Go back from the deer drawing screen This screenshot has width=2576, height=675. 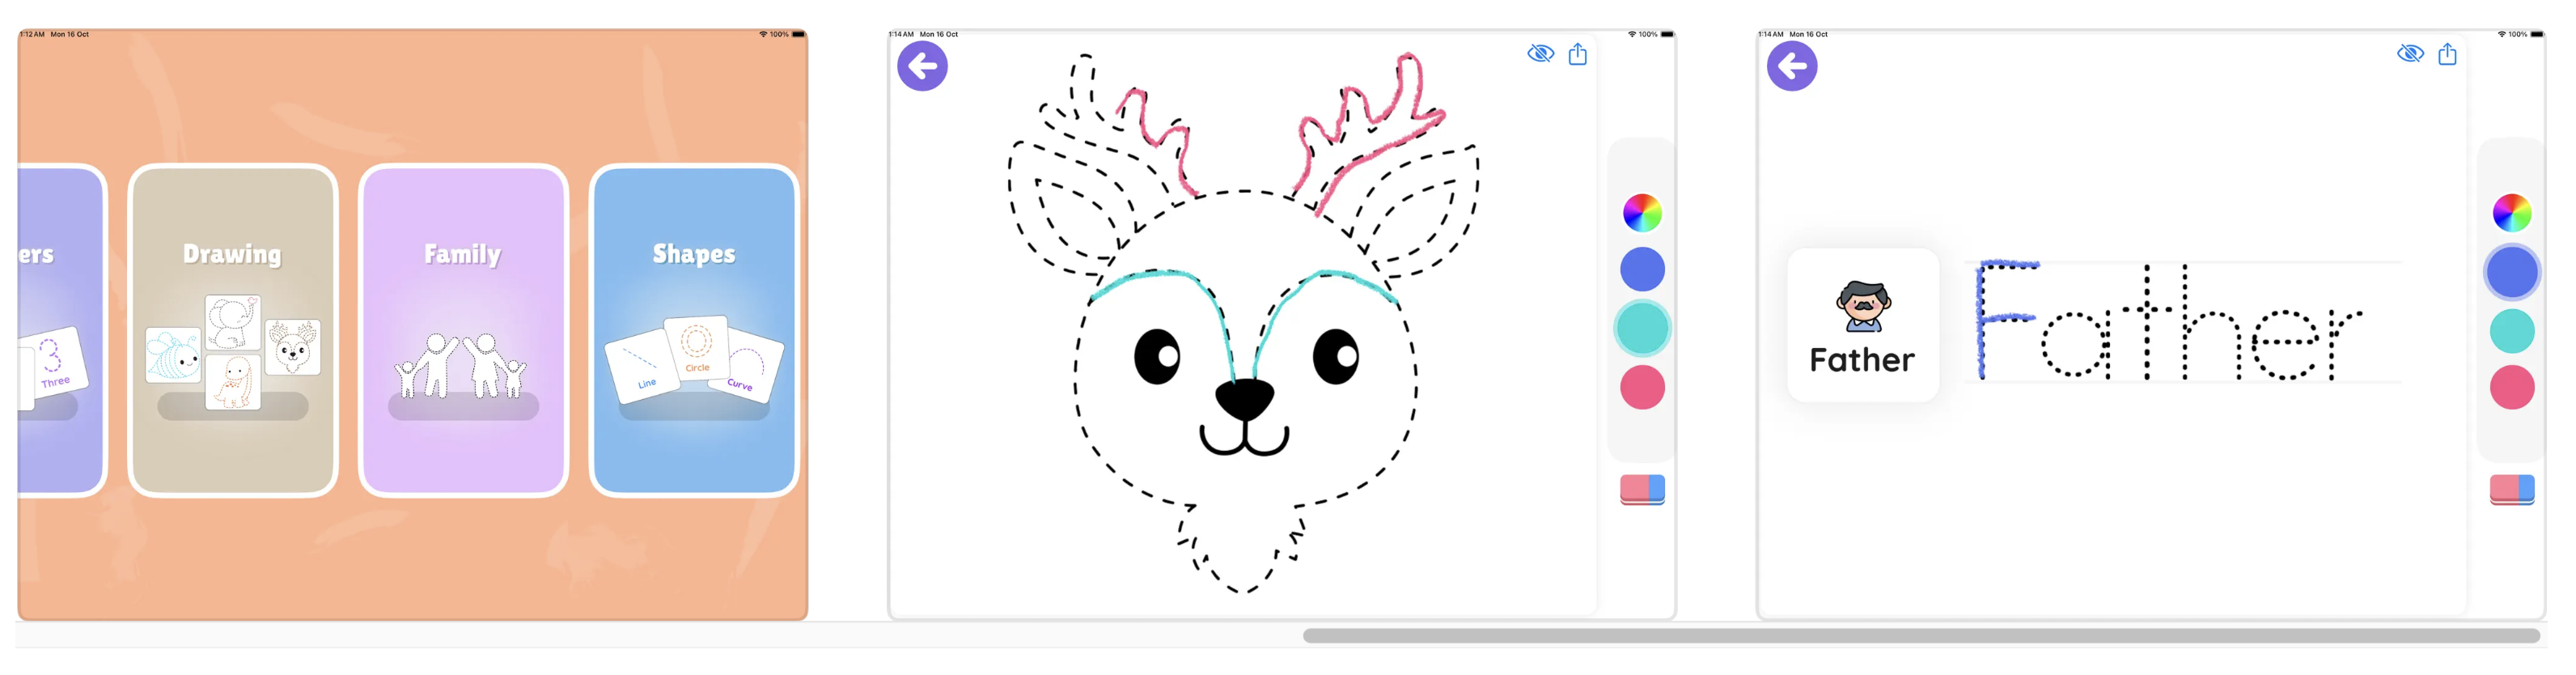click(922, 66)
